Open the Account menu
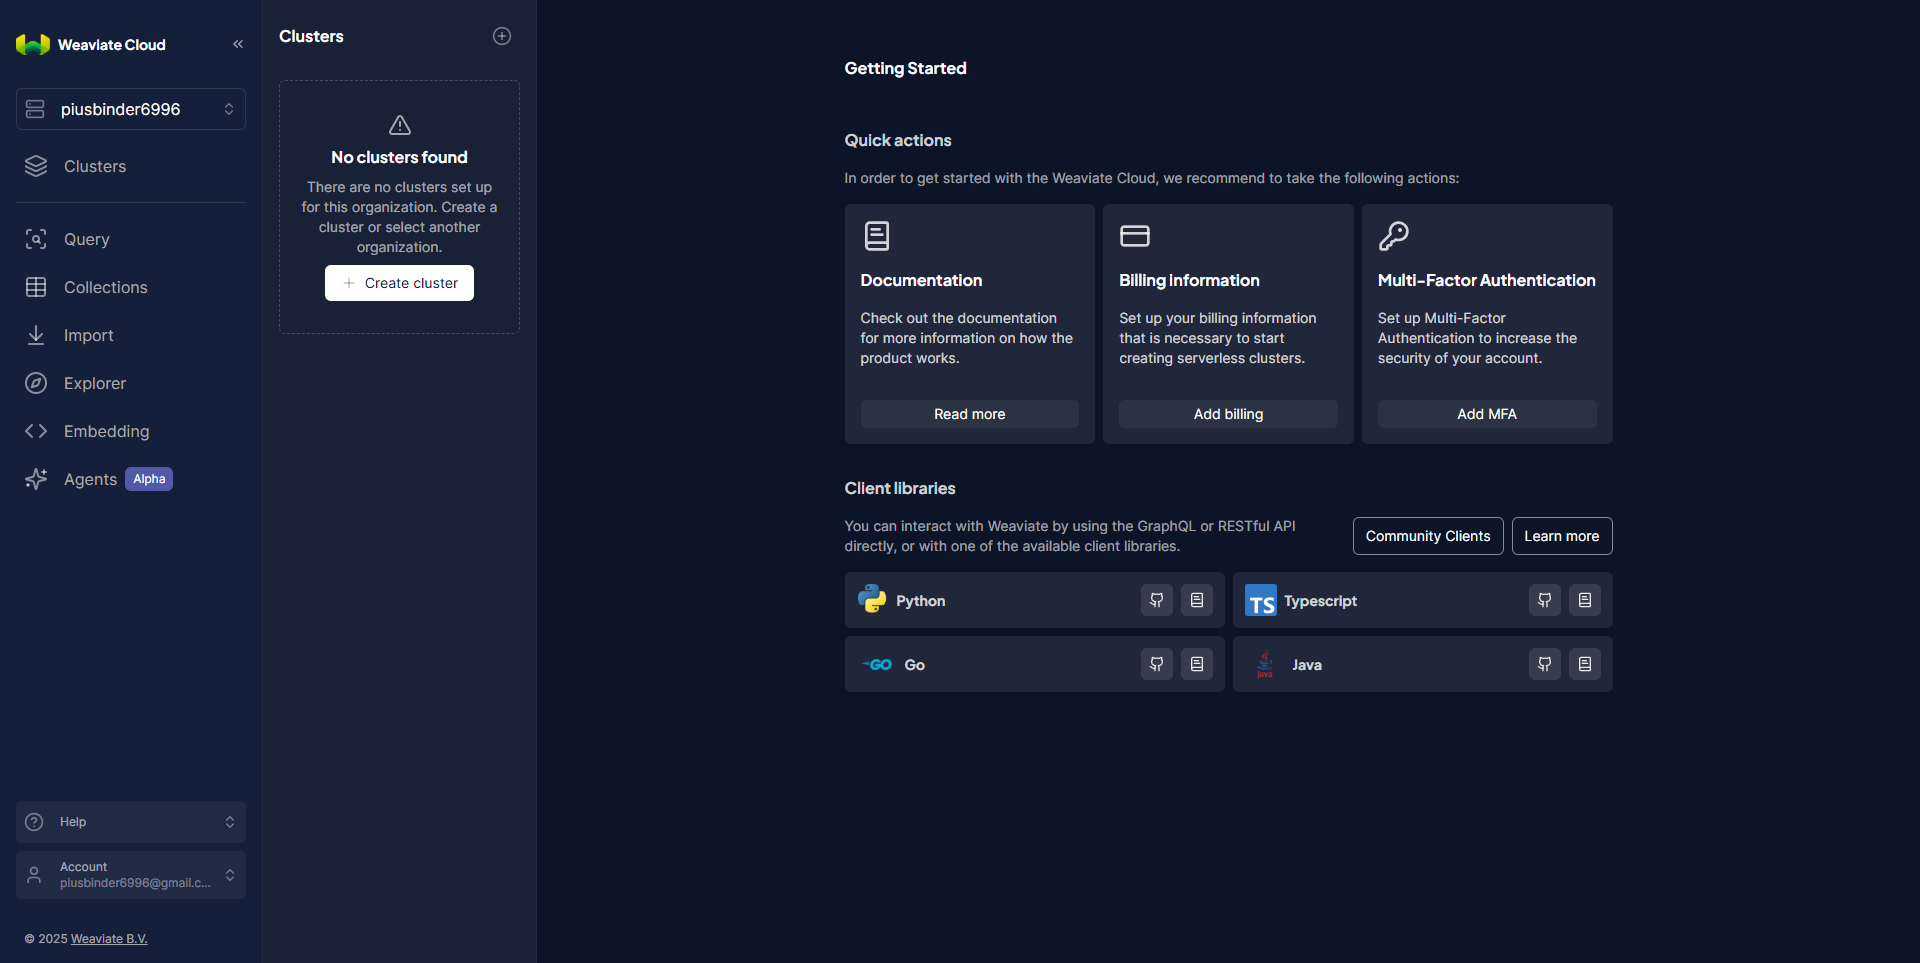This screenshot has height=963, width=1920. [131, 875]
